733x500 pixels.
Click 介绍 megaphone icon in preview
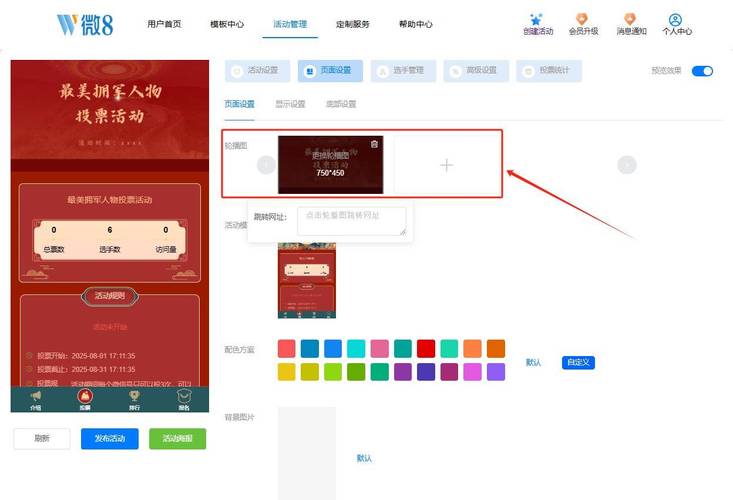pyautogui.click(x=36, y=397)
